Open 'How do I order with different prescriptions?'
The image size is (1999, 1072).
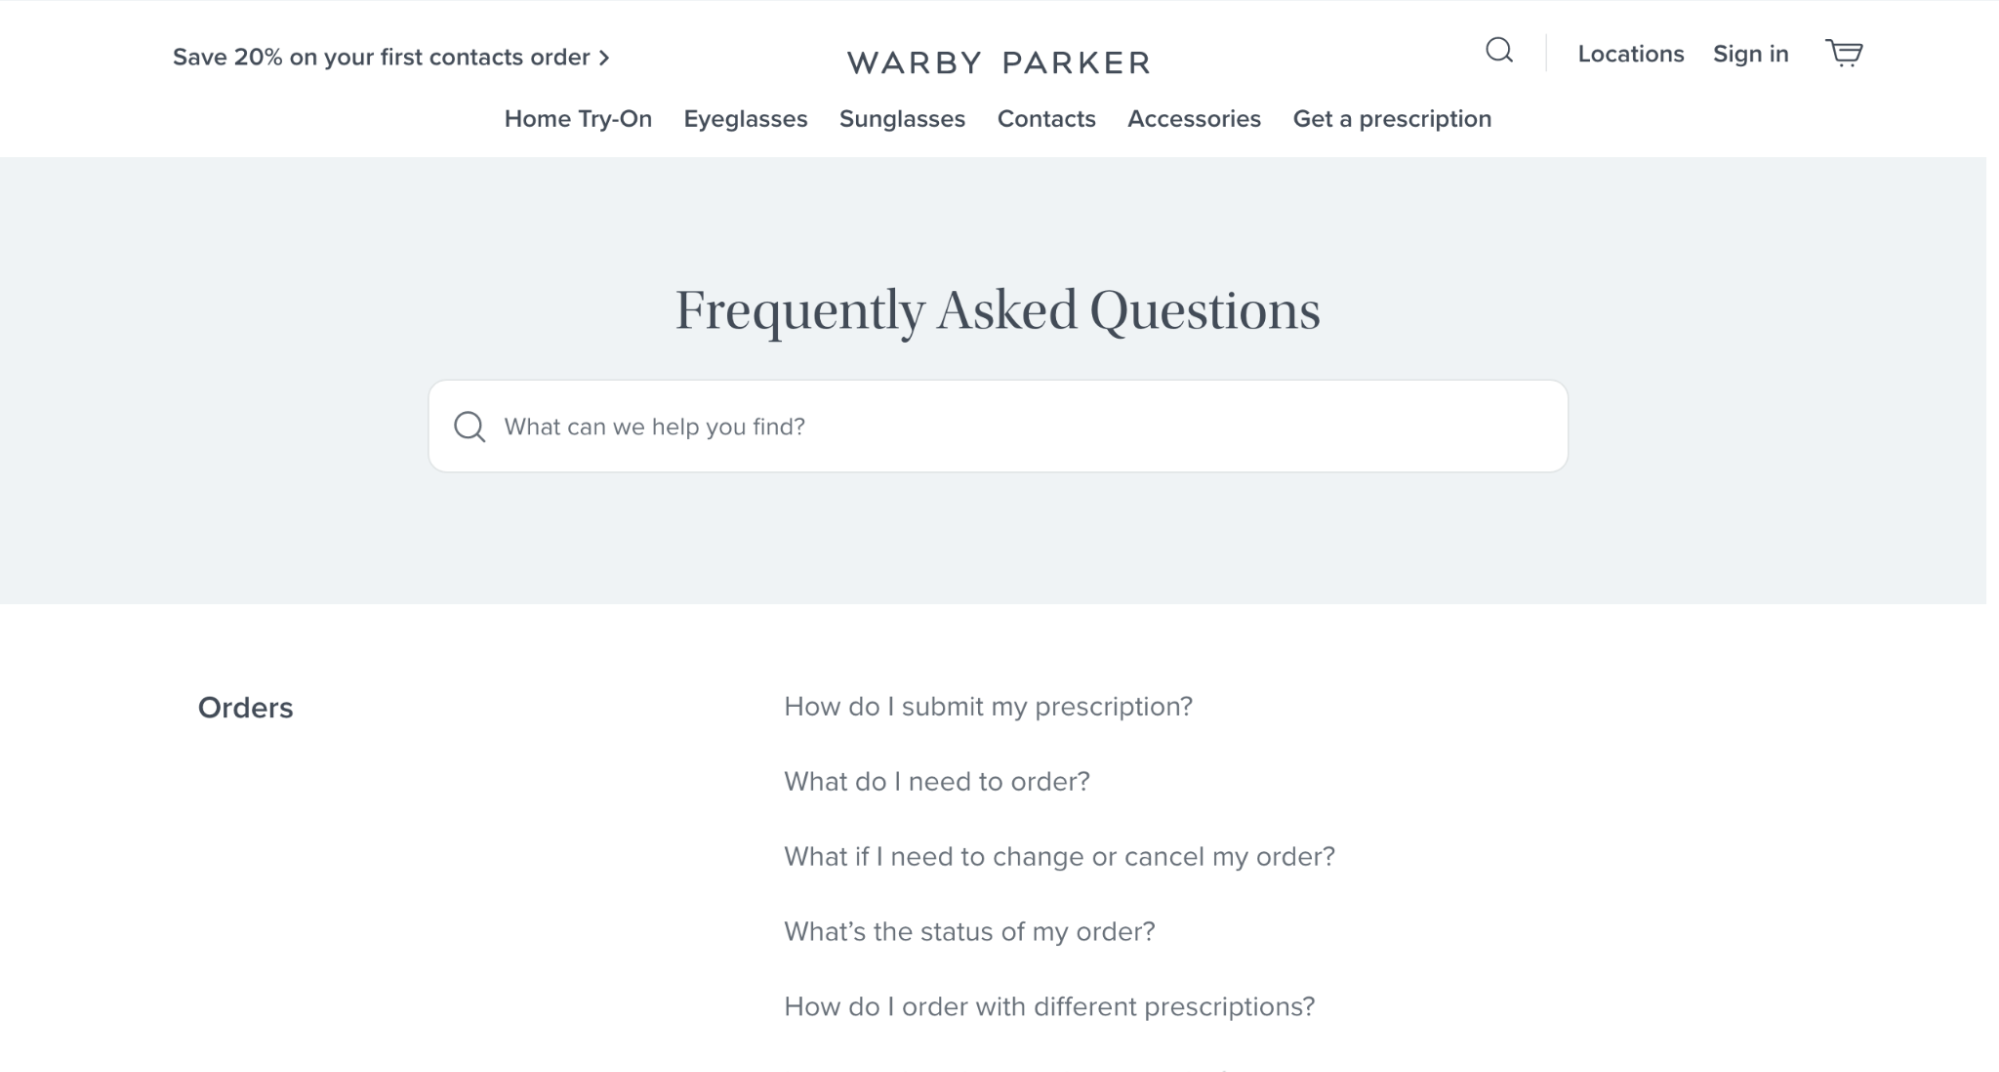[x=1048, y=1007]
